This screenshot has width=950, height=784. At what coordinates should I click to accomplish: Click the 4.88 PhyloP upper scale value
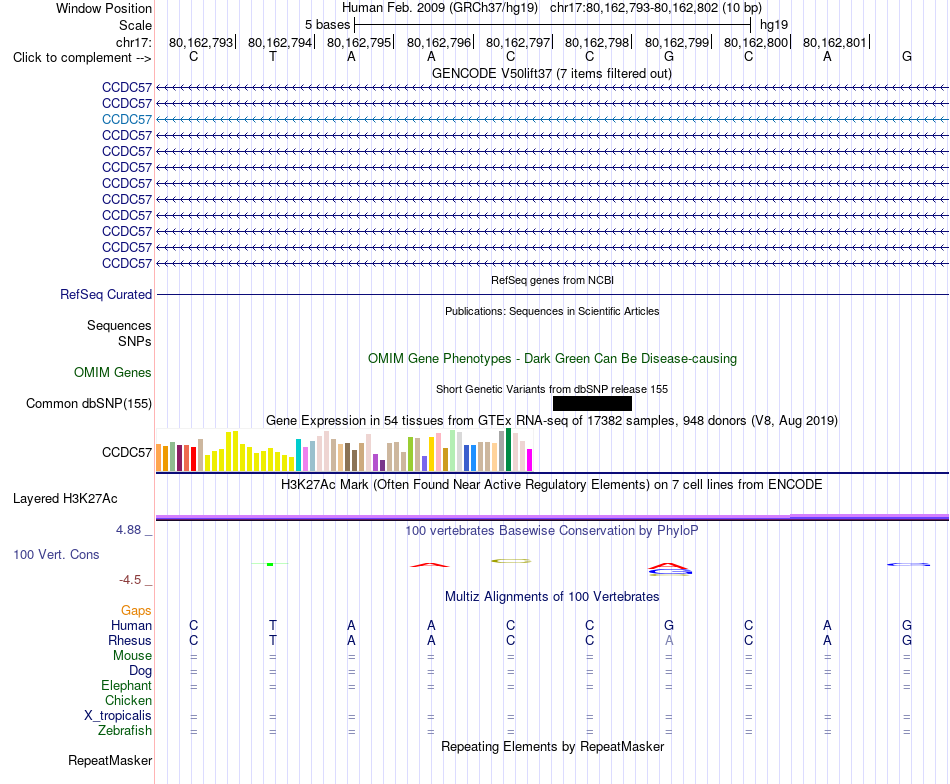(x=128, y=530)
